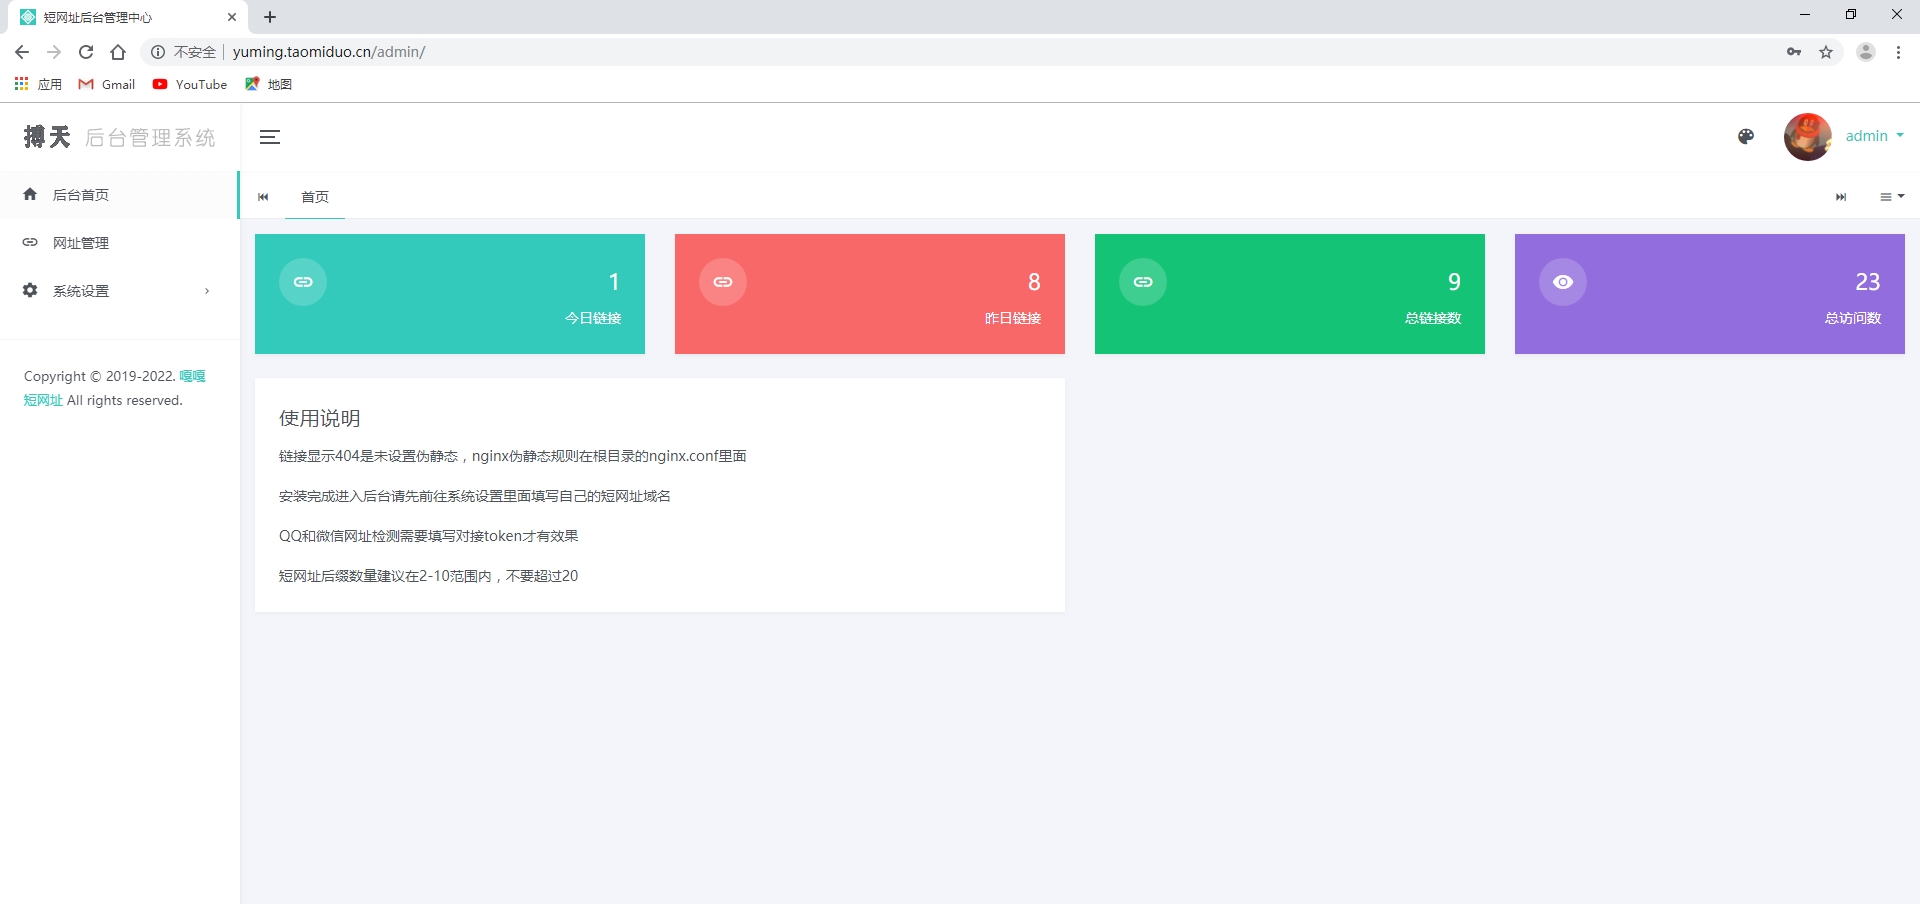Viewport: 1920px width, 904px height.
Task: Open the tab operations dropdown menu
Action: pos(1892,197)
